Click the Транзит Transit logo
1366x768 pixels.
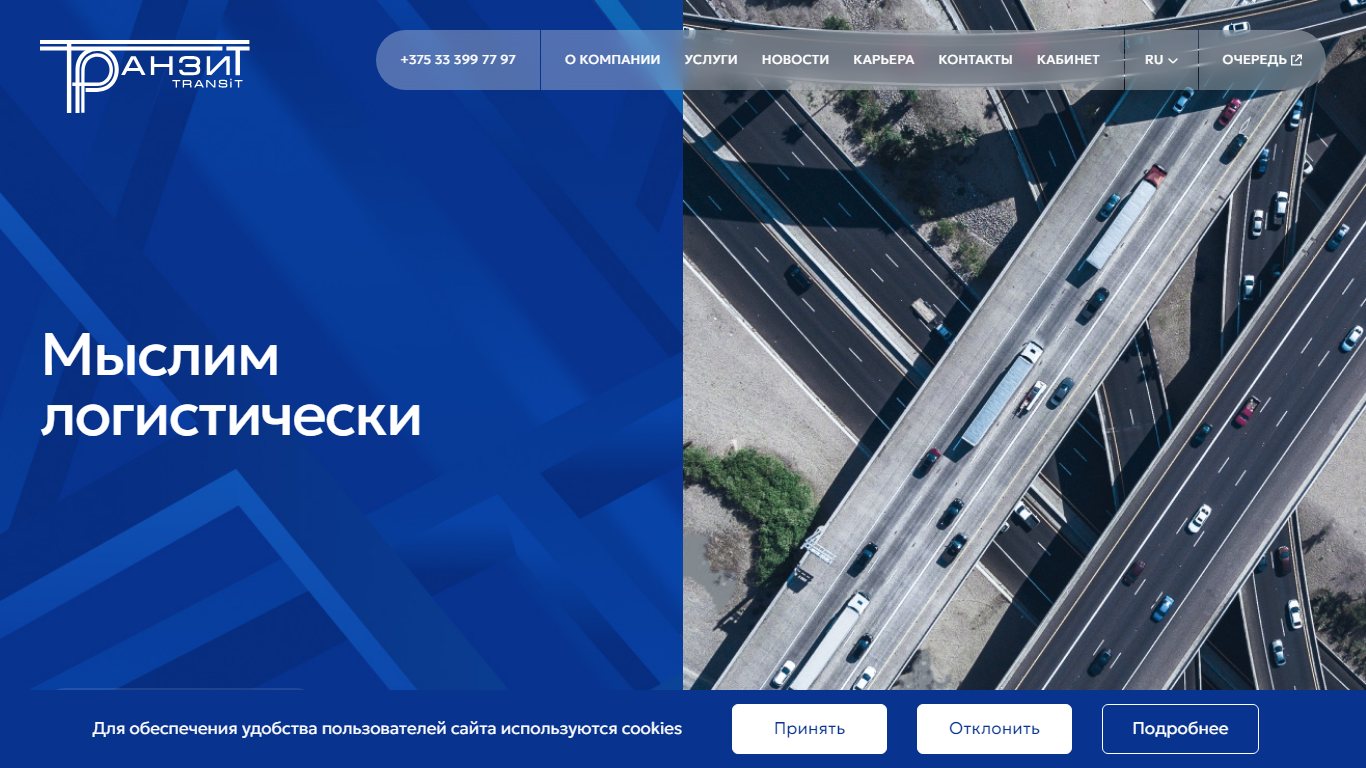coord(144,76)
